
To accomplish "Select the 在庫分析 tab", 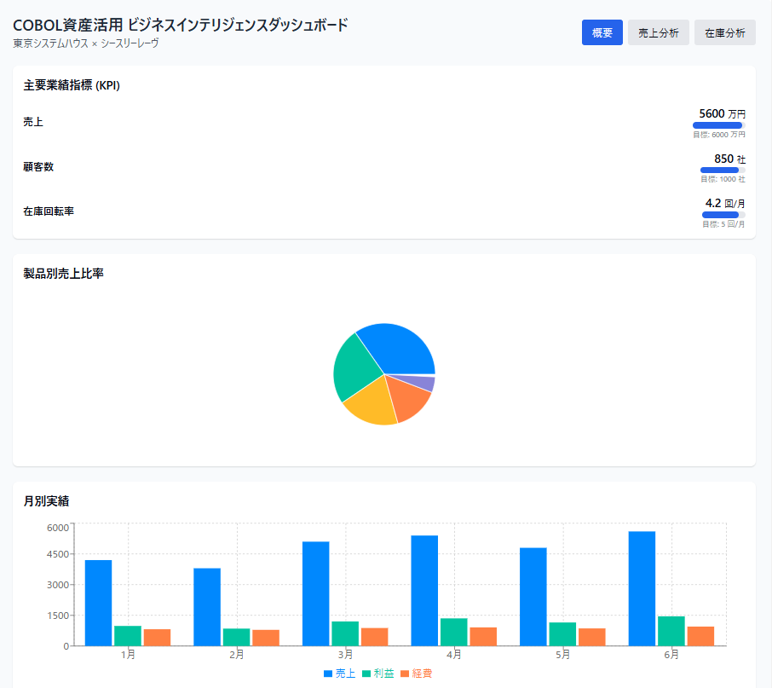I will click(725, 33).
